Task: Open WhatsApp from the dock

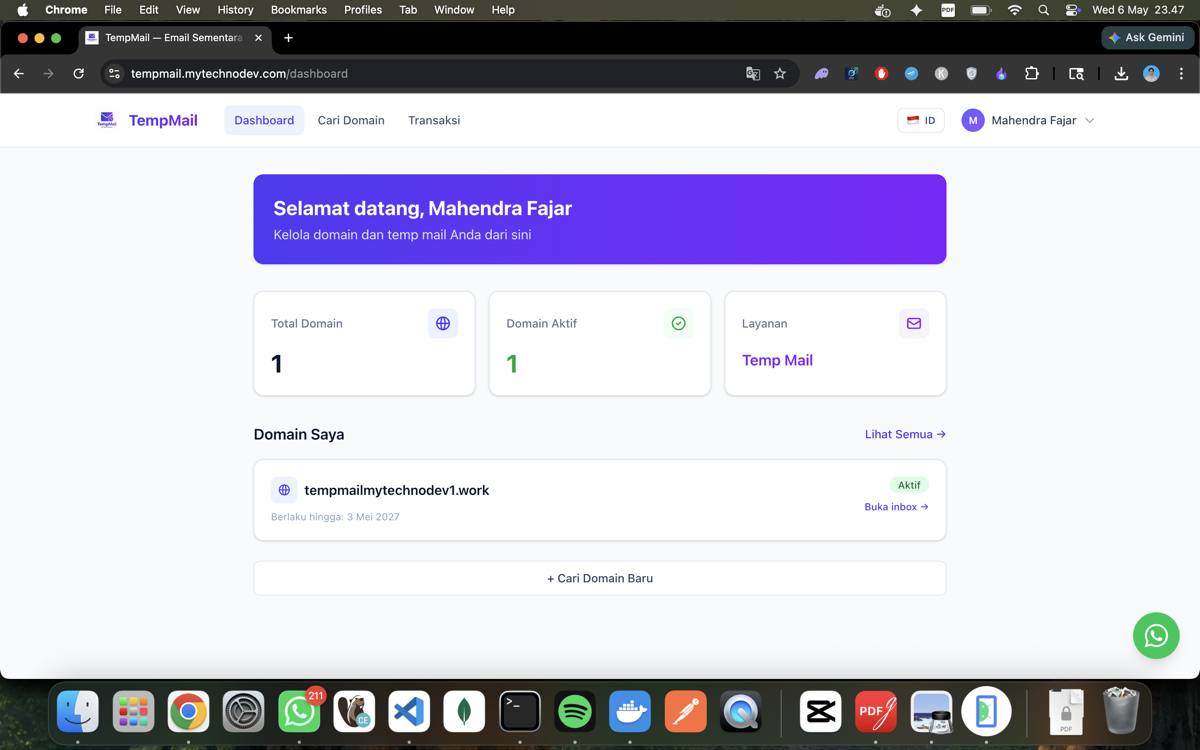Action: [x=299, y=712]
